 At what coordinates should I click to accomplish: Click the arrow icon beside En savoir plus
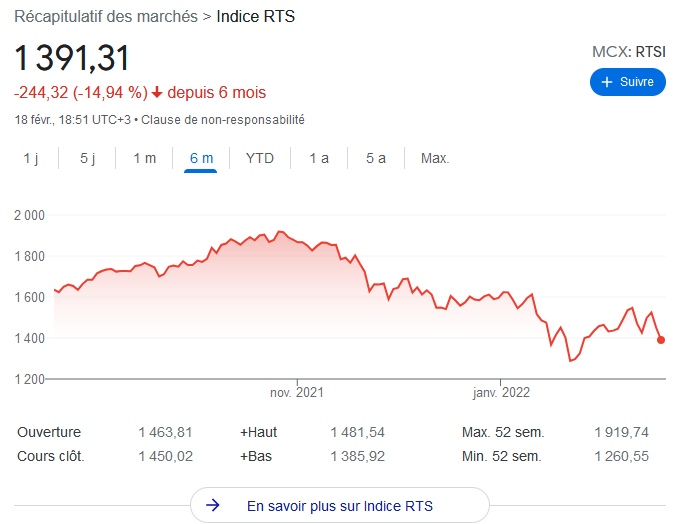213,505
